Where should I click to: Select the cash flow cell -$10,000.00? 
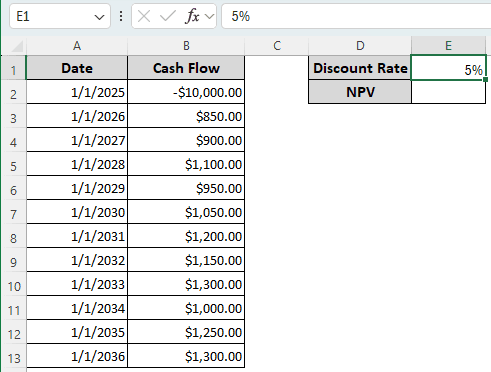click(x=186, y=92)
